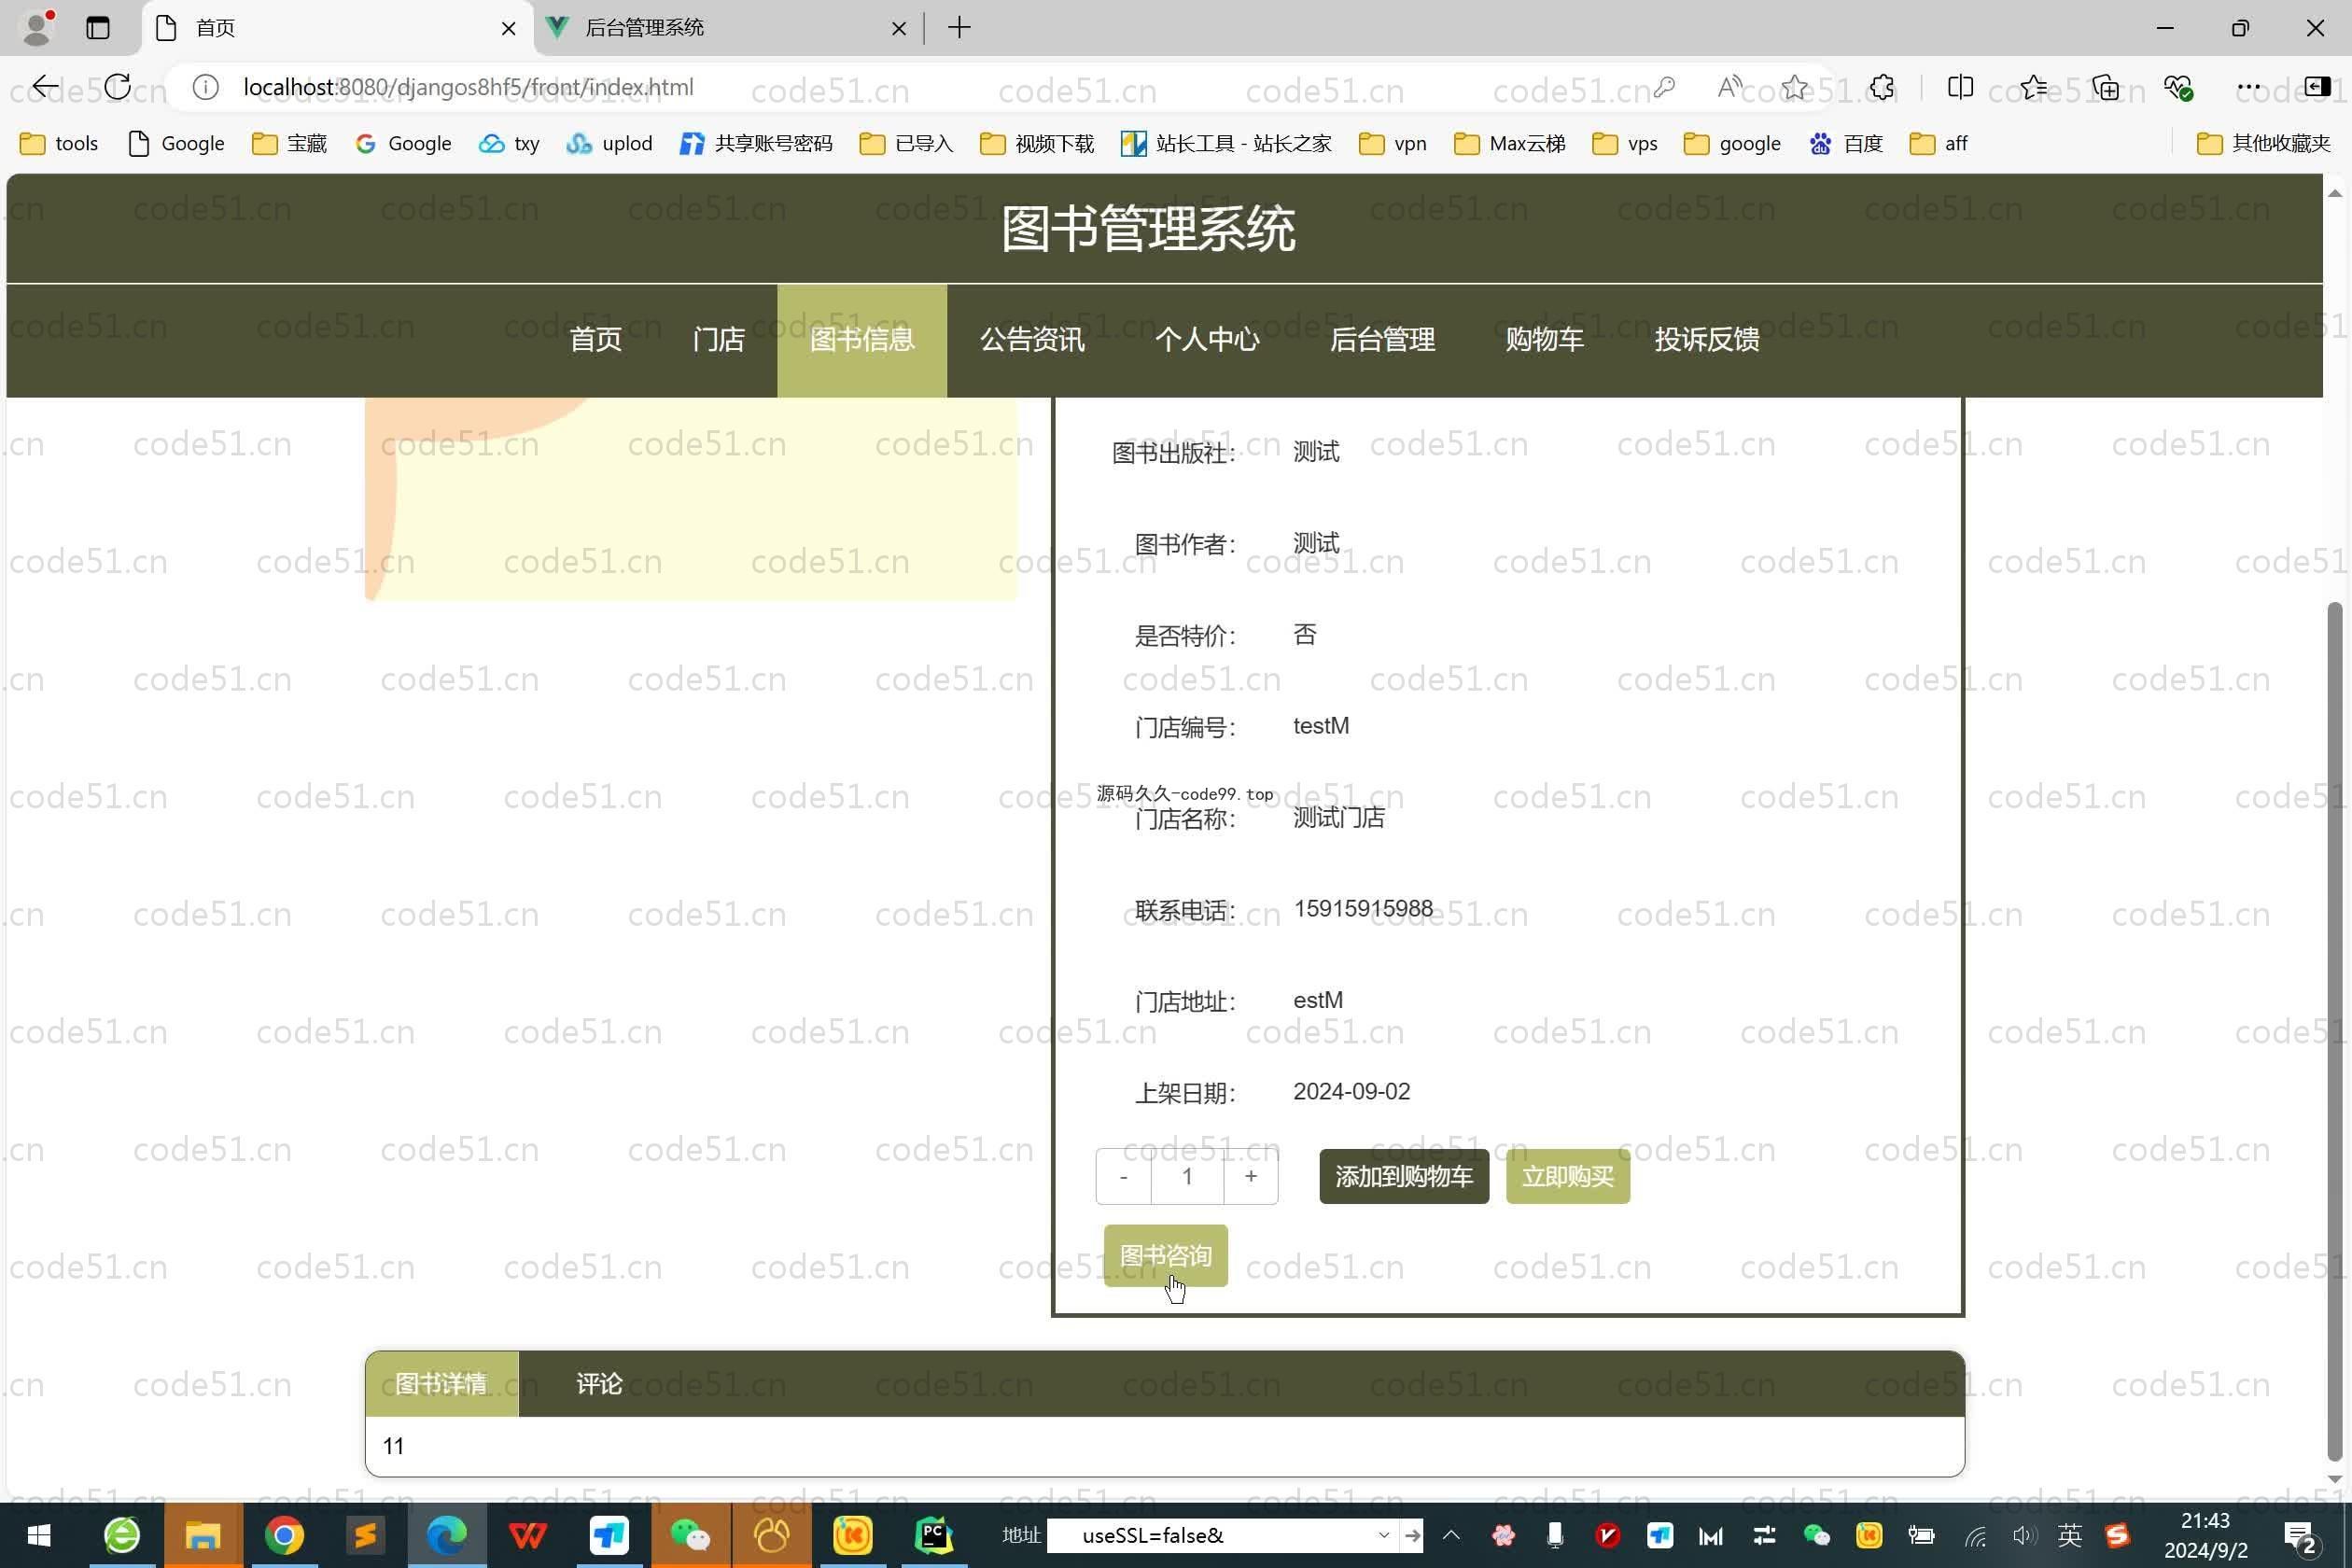Open the Favorites list icon
Screen dimensions: 2352x1568
2032,87
